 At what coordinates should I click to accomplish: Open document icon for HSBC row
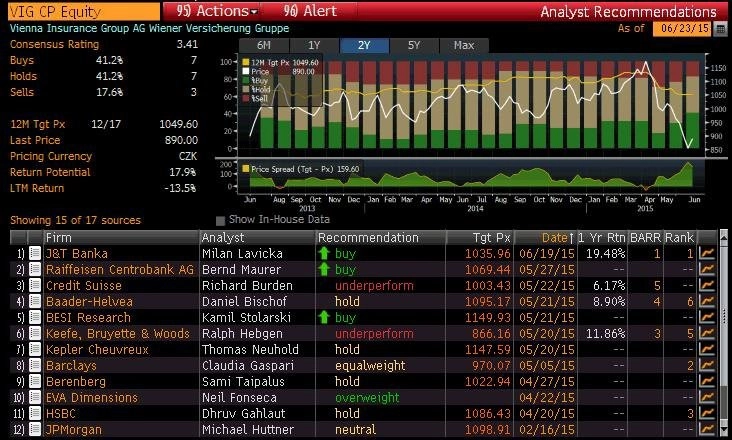[x=35, y=413]
